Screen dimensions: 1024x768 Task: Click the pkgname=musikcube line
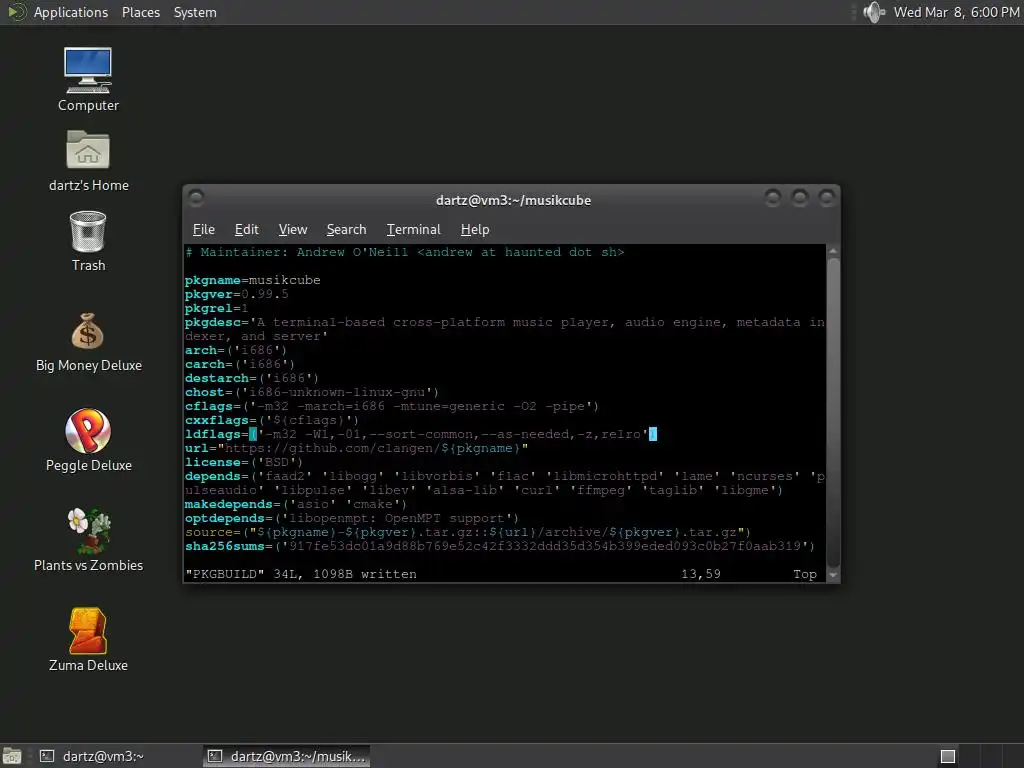(252, 280)
